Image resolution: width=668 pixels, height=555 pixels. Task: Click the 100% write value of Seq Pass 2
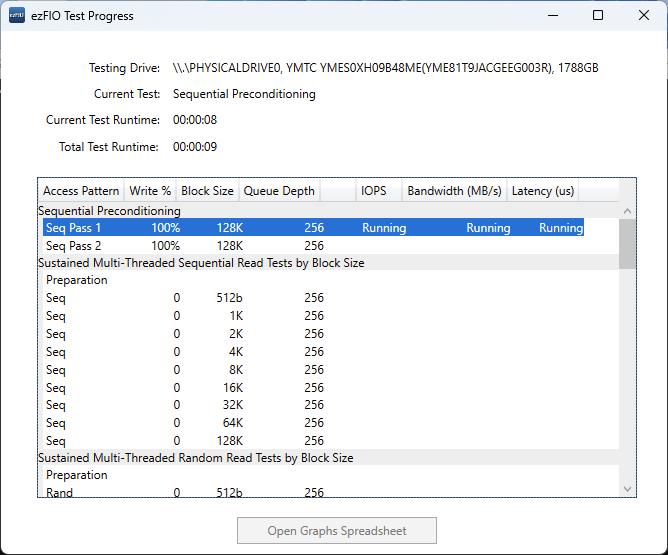[166, 246]
